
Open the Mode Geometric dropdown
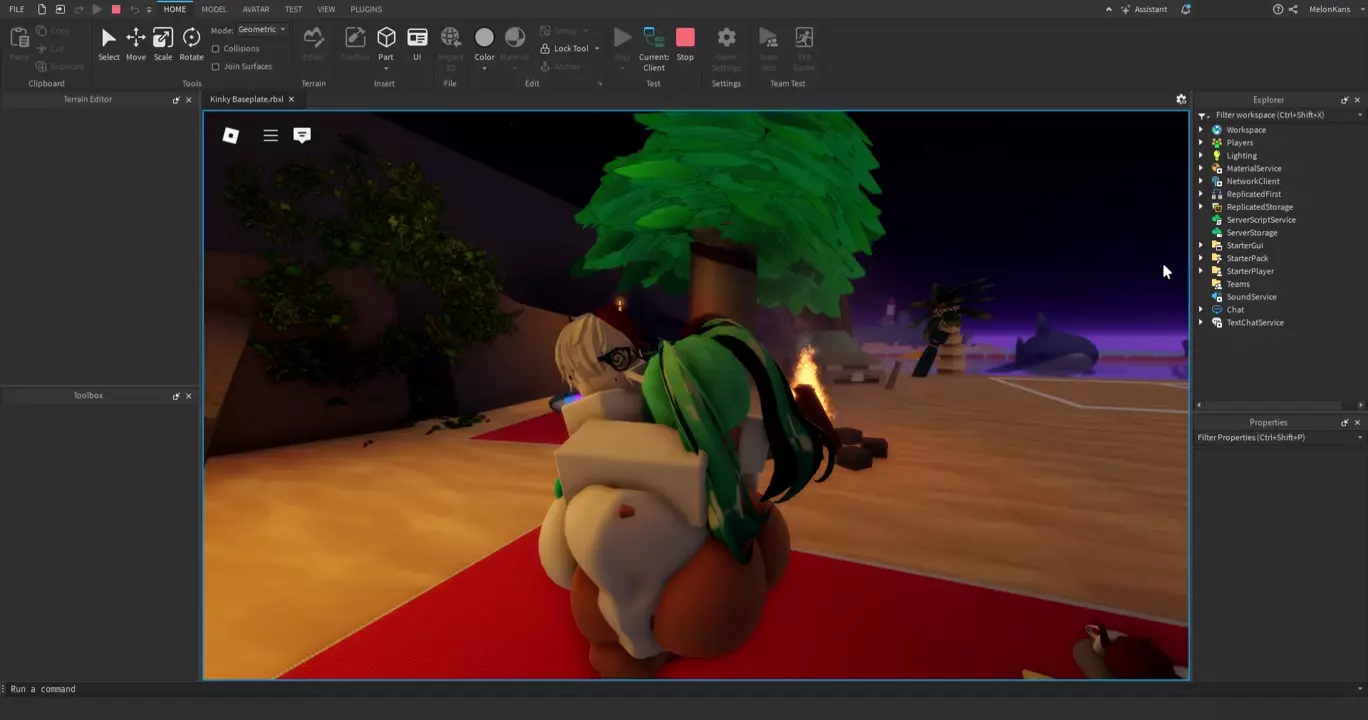262,30
